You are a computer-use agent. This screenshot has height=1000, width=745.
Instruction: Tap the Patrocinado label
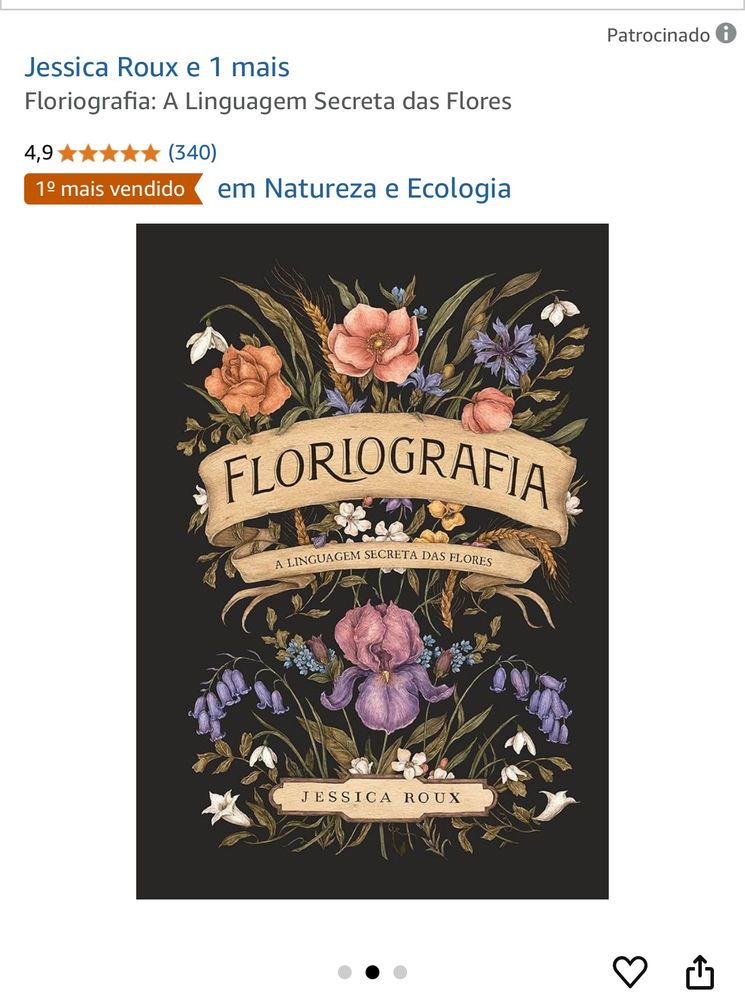658,34
